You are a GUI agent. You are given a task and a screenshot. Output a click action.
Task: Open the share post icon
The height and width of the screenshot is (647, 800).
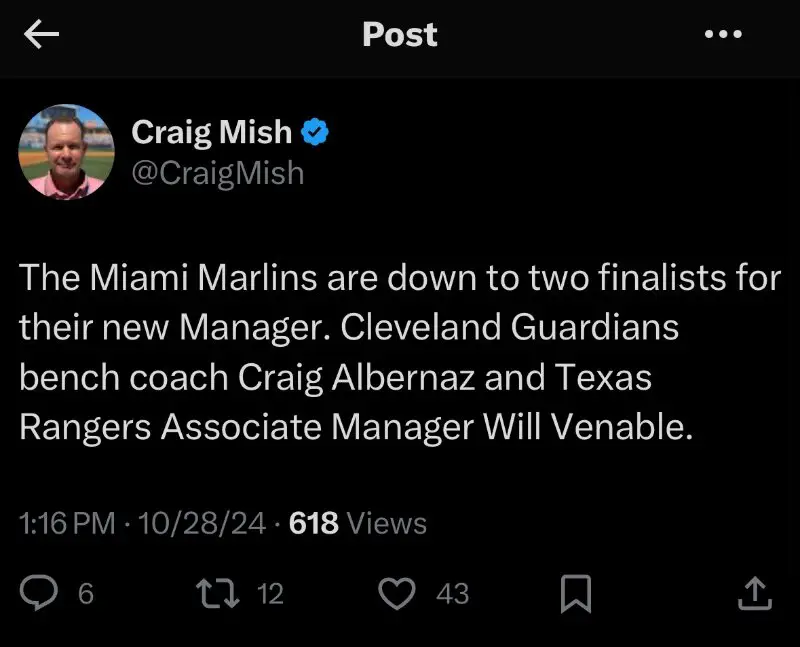(754, 594)
